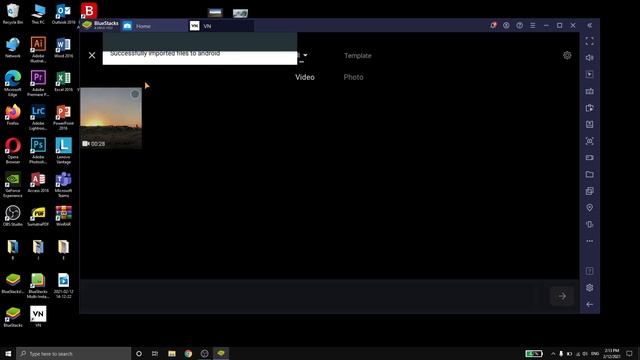Take a BlueStacks screenshot
The image size is (640, 360).
pyautogui.click(x=589, y=141)
